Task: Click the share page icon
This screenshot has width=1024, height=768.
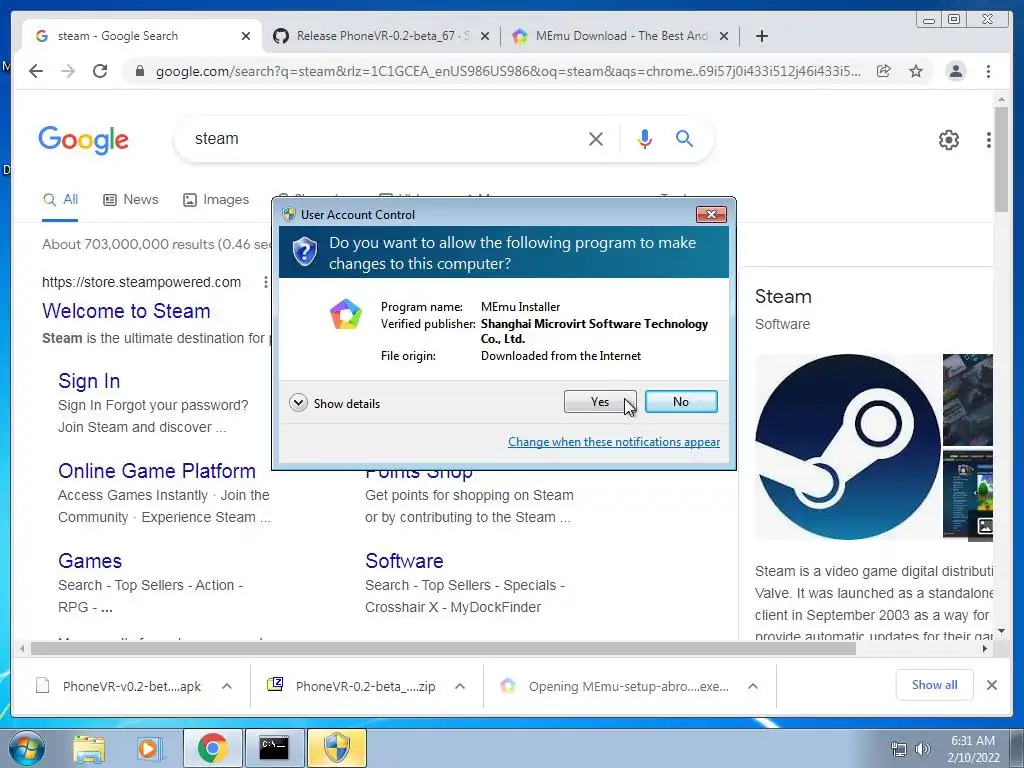Action: click(884, 71)
